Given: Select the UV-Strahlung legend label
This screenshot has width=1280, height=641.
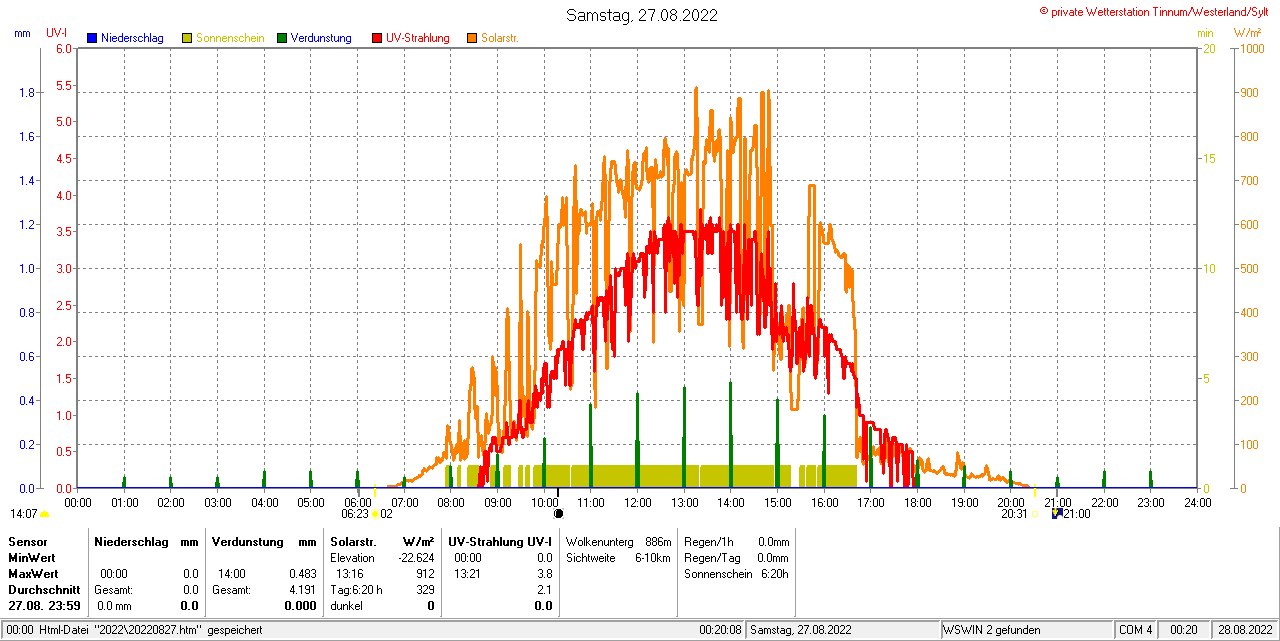Looking at the screenshot, I should pos(418,38).
